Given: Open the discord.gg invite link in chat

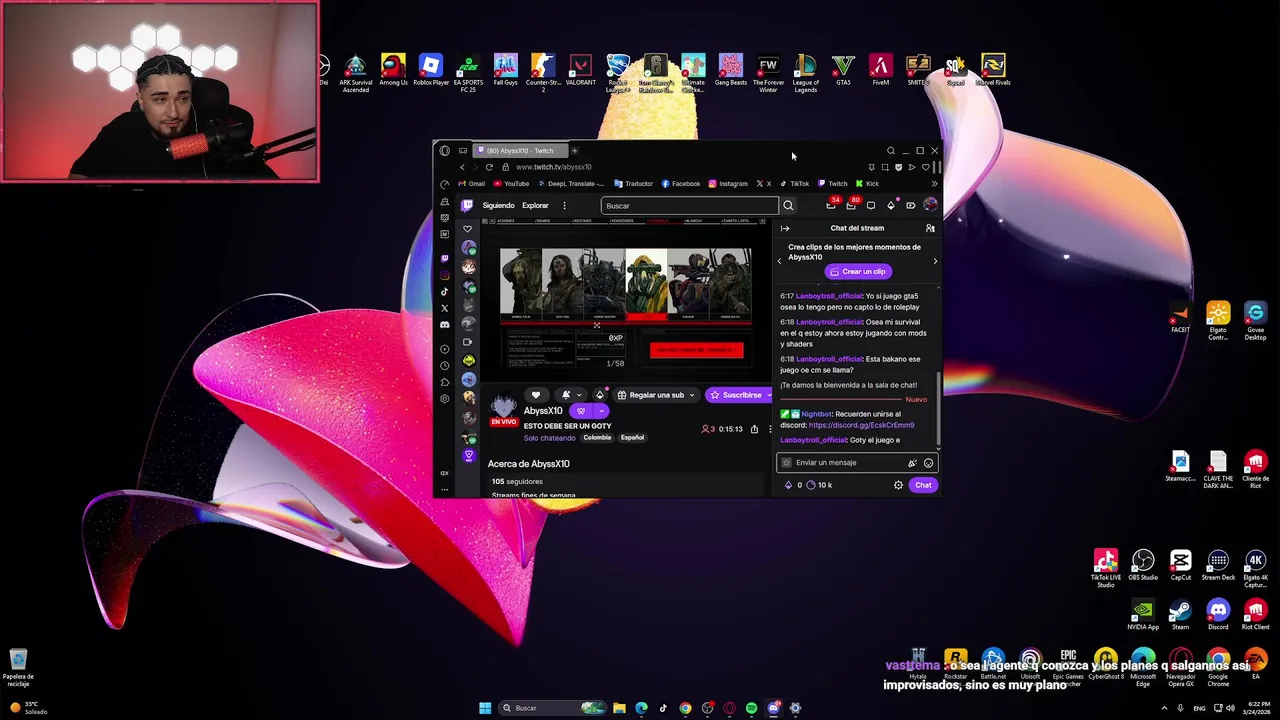Looking at the screenshot, I should point(861,425).
